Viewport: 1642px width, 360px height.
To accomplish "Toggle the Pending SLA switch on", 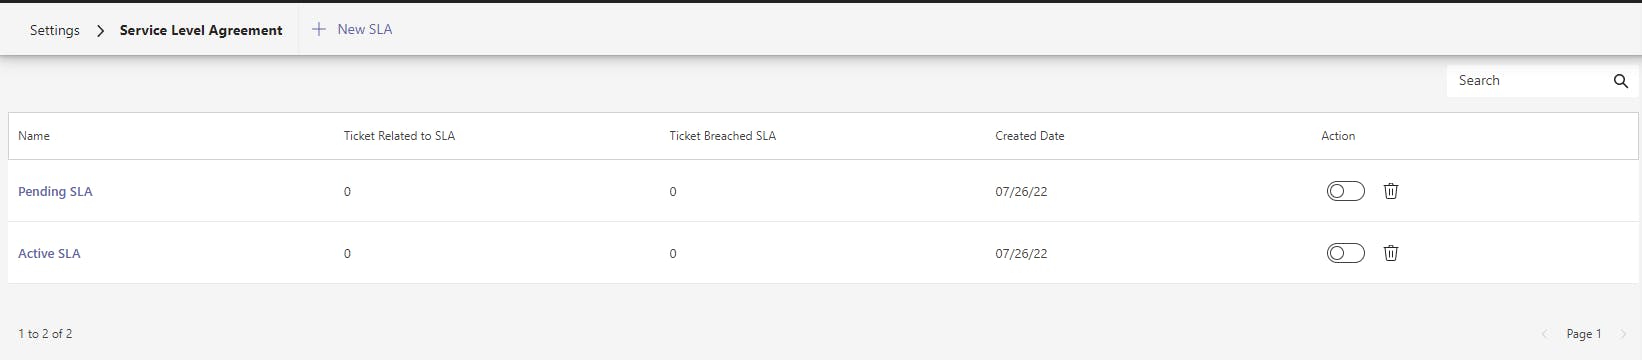I will point(1345,191).
